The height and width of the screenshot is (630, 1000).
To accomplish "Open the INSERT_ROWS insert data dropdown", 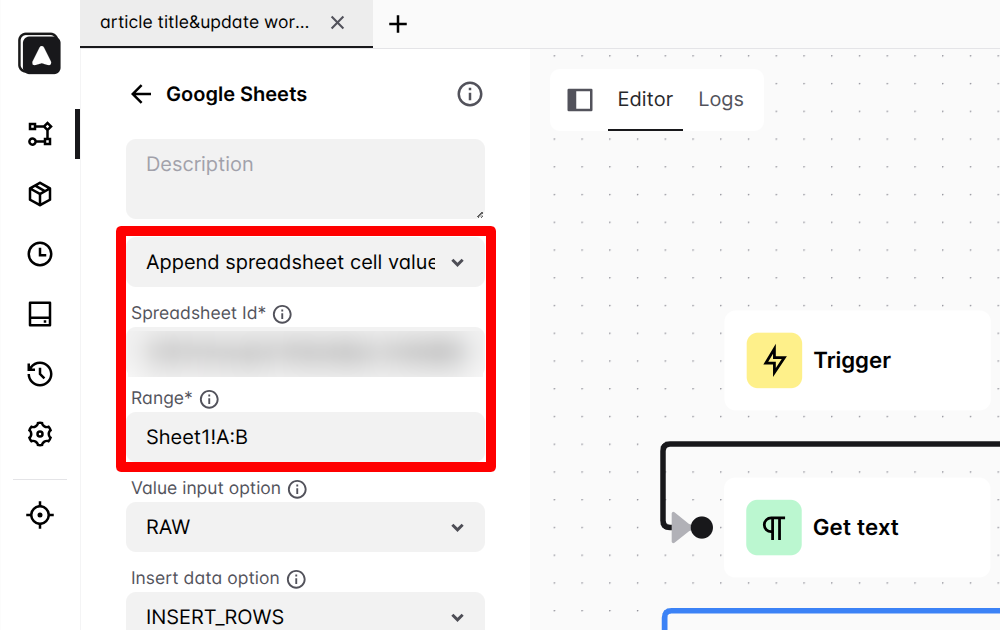I will pyautogui.click(x=305, y=613).
